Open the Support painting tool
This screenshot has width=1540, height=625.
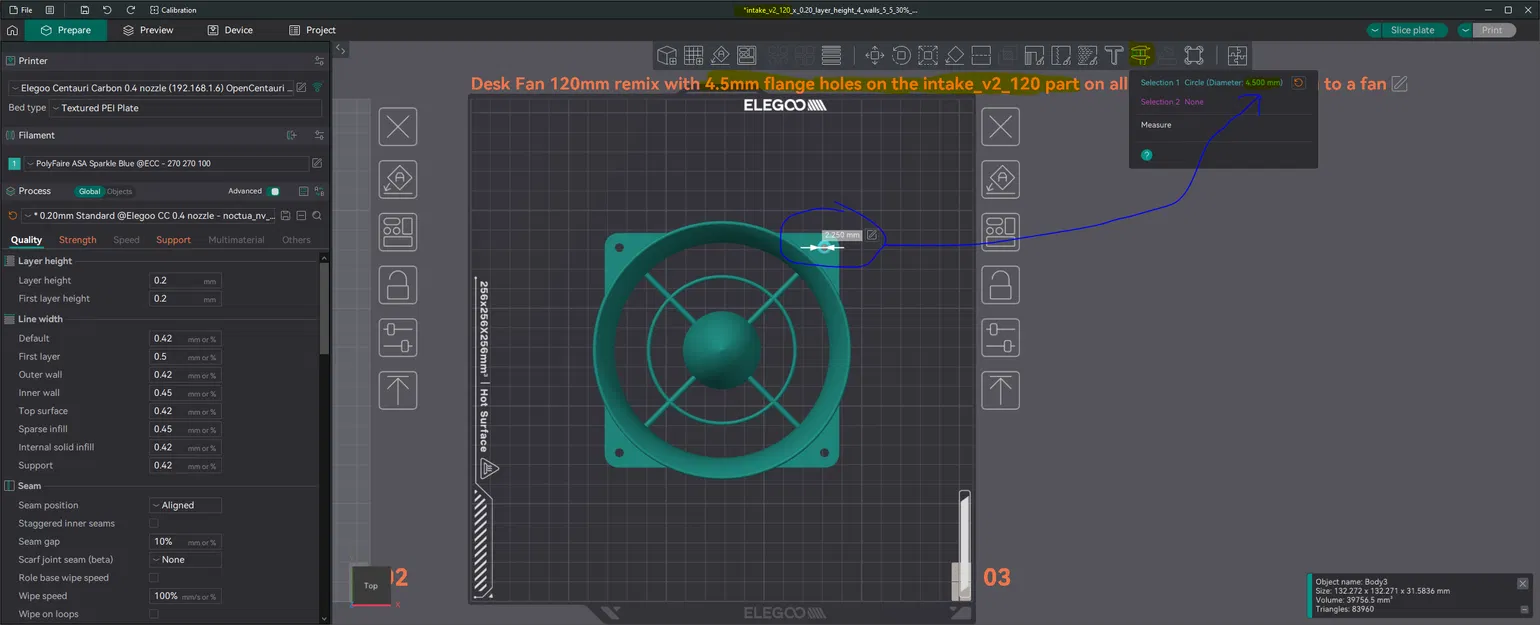(1035, 55)
